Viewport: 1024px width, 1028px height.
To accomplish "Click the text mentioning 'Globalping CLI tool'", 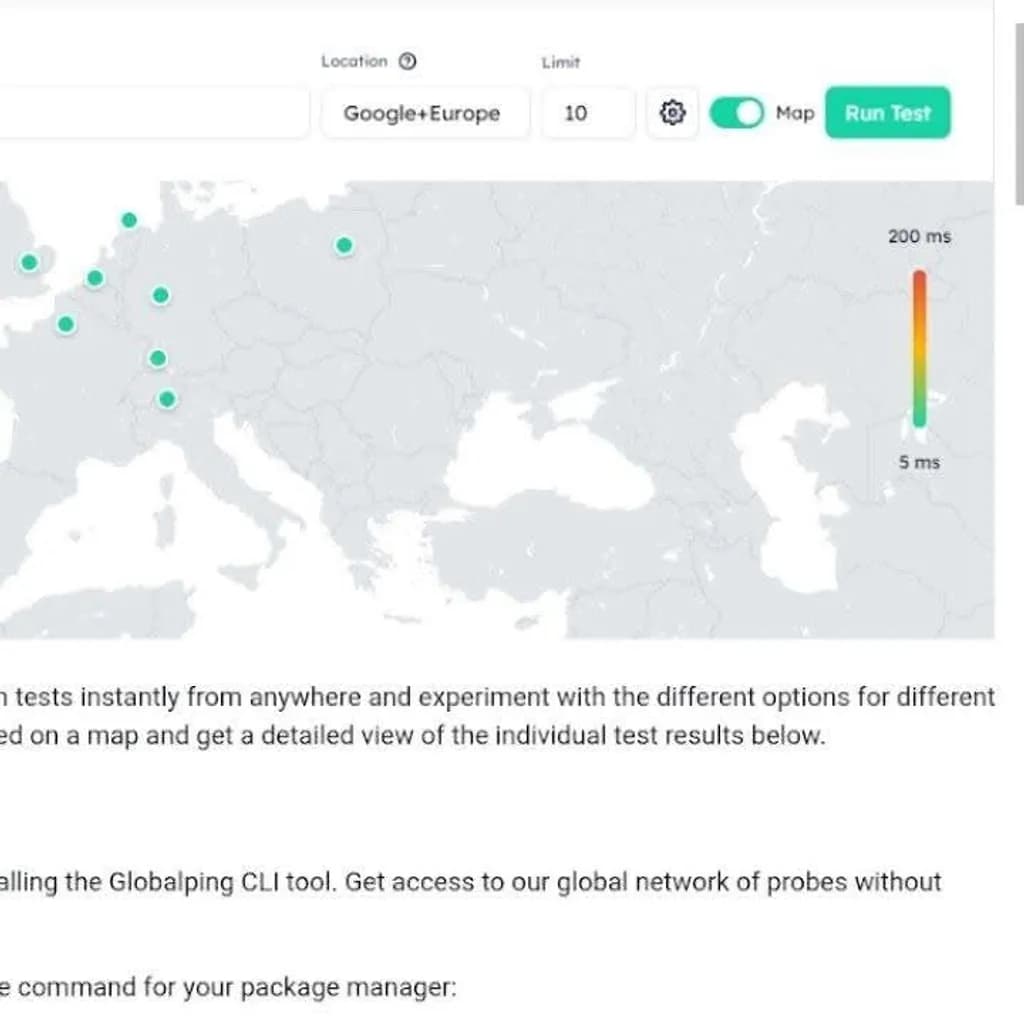I will pyautogui.click(x=471, y=882).
